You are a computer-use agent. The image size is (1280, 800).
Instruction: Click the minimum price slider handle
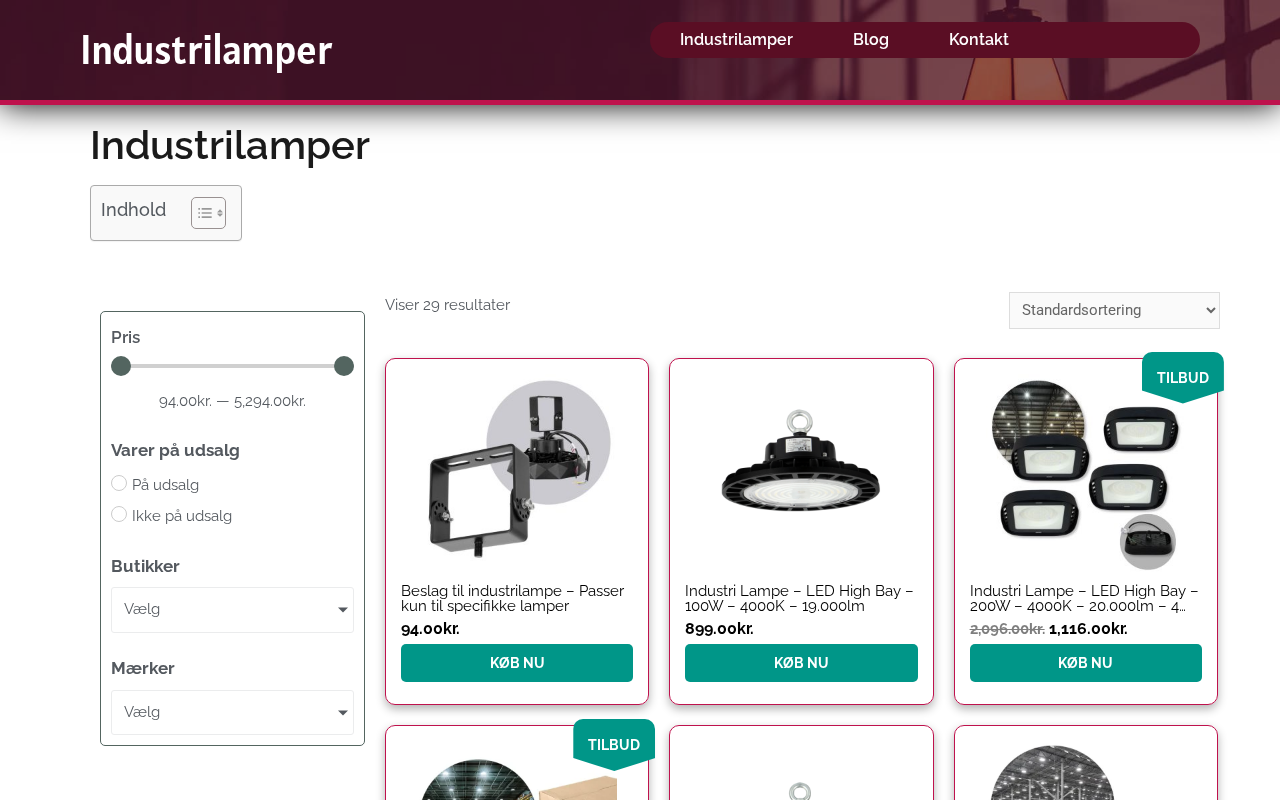(x=121, y=366)
